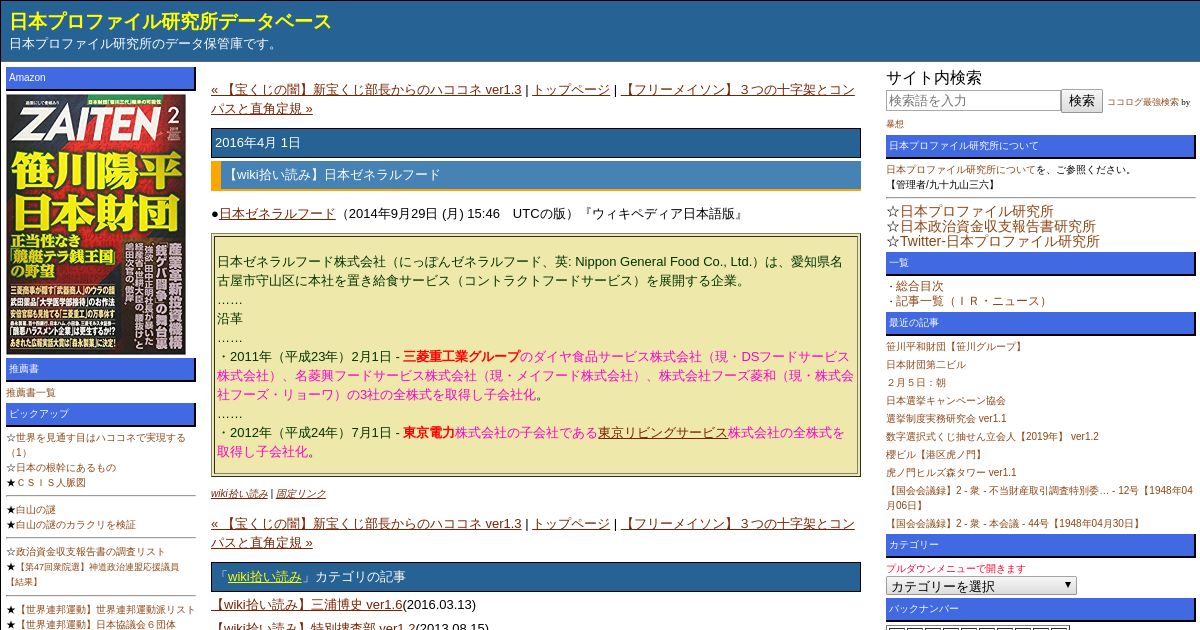Open 数字選択式くじ抽せん立会人【2019年】 article
1200x630 pixels.
click(992, 437)
